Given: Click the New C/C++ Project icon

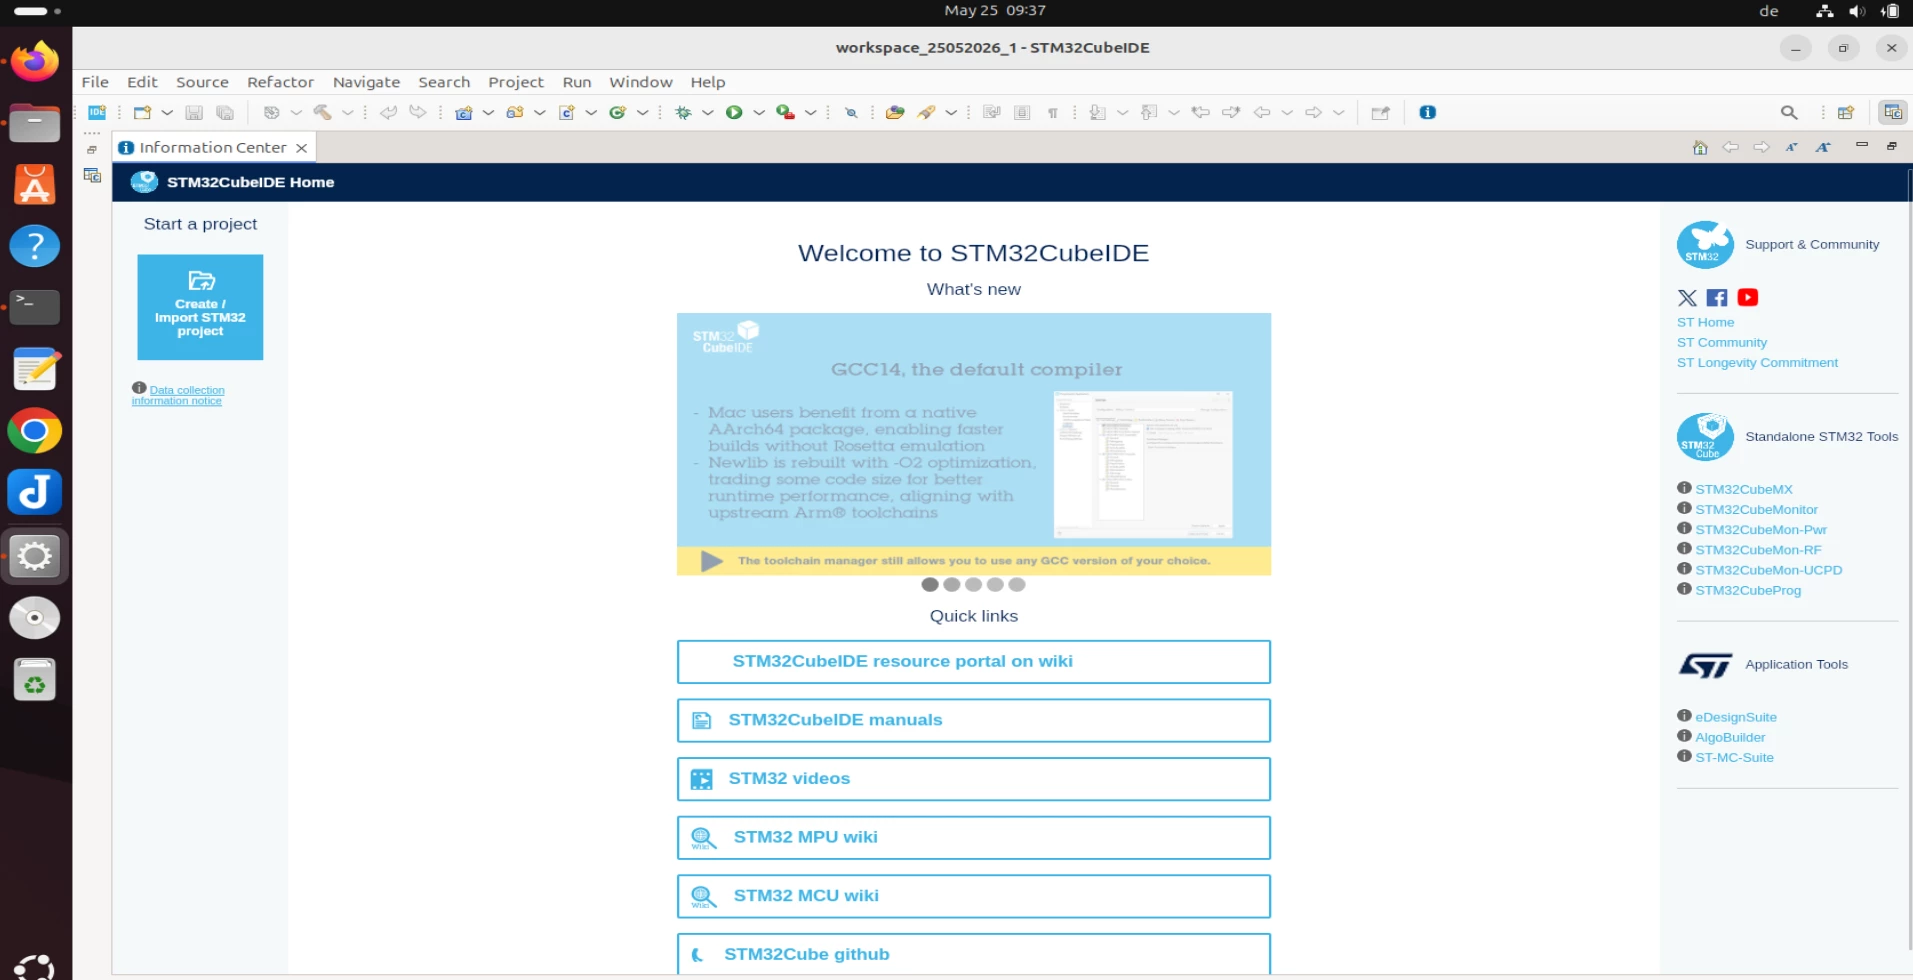Looking at the screenshot, I should 464,113.
